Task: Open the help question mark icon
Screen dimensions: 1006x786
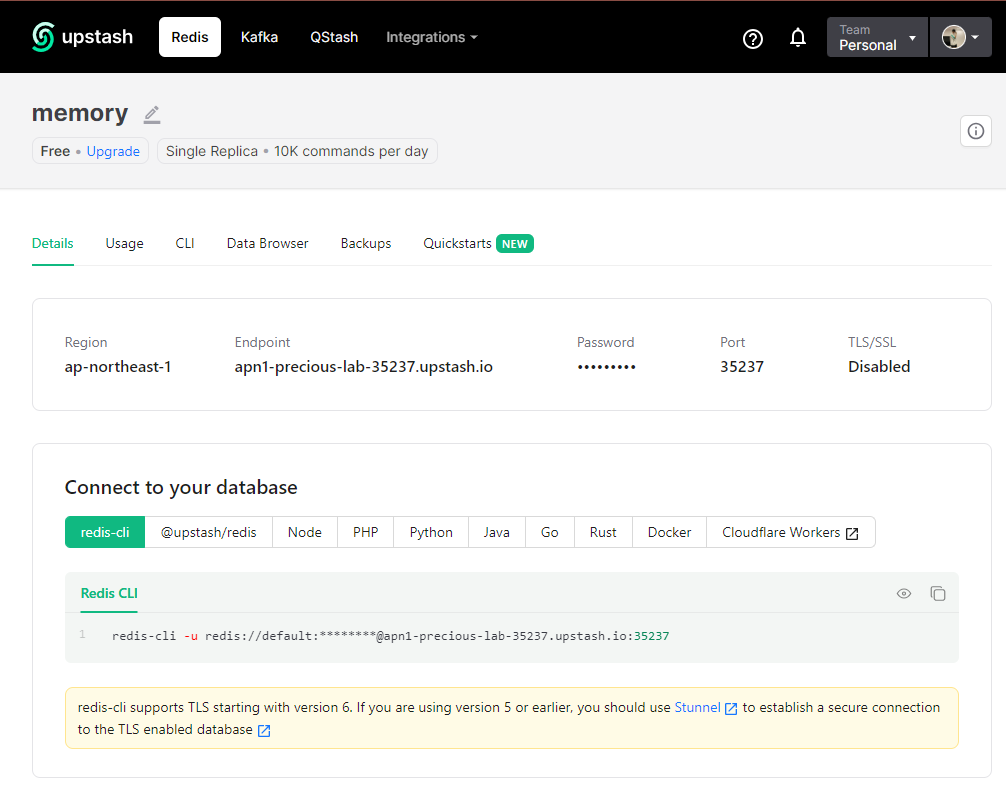Action: 753,39
